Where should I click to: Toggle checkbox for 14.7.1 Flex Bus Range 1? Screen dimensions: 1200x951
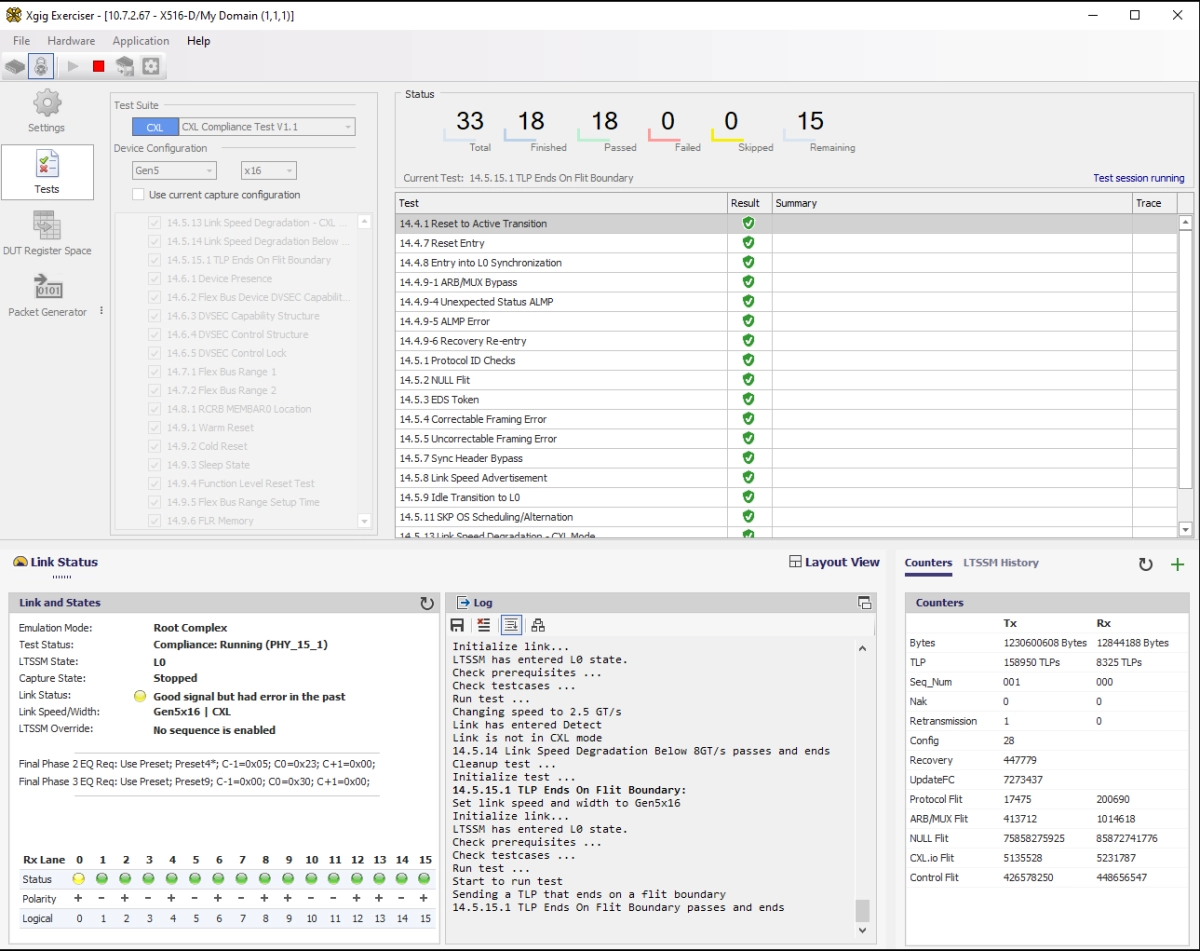[154, 372]
